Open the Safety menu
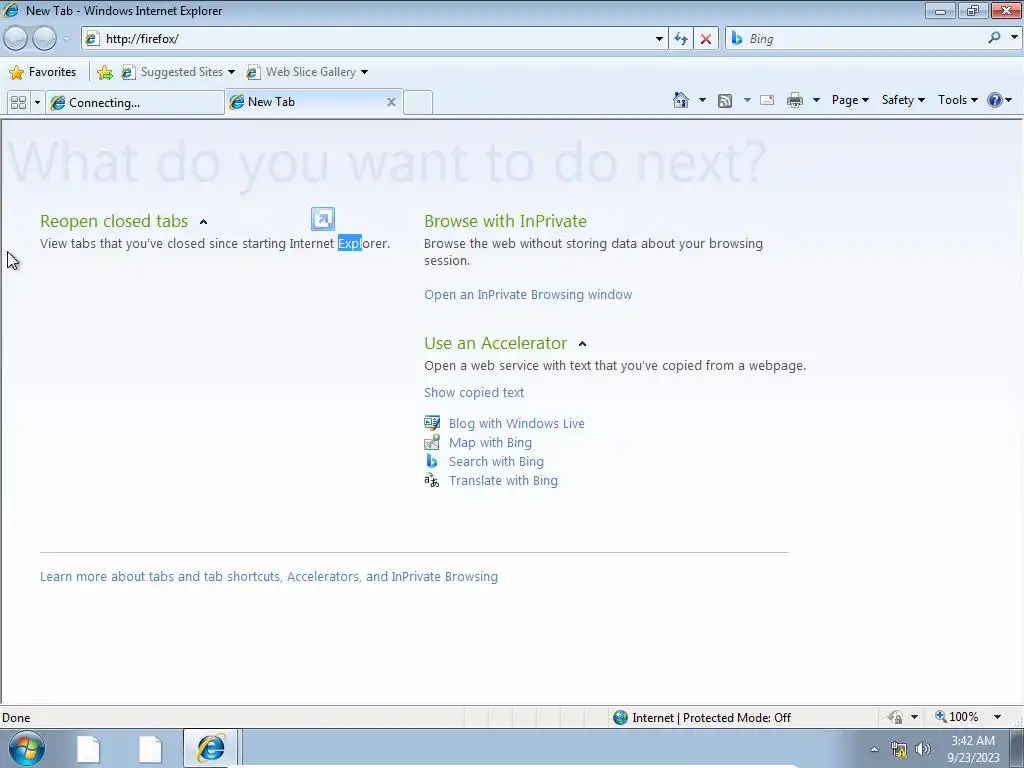 (x=903, y=100)
